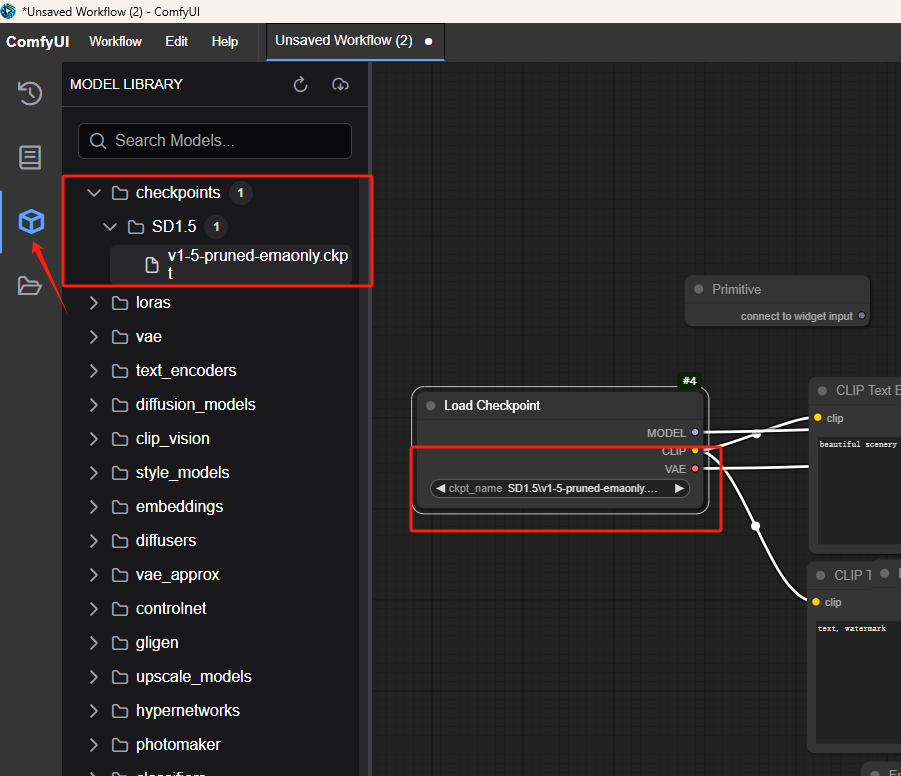The image size is (901, 776).
Task: Open the queue history sidebar icon
Action: pos(30,93)
